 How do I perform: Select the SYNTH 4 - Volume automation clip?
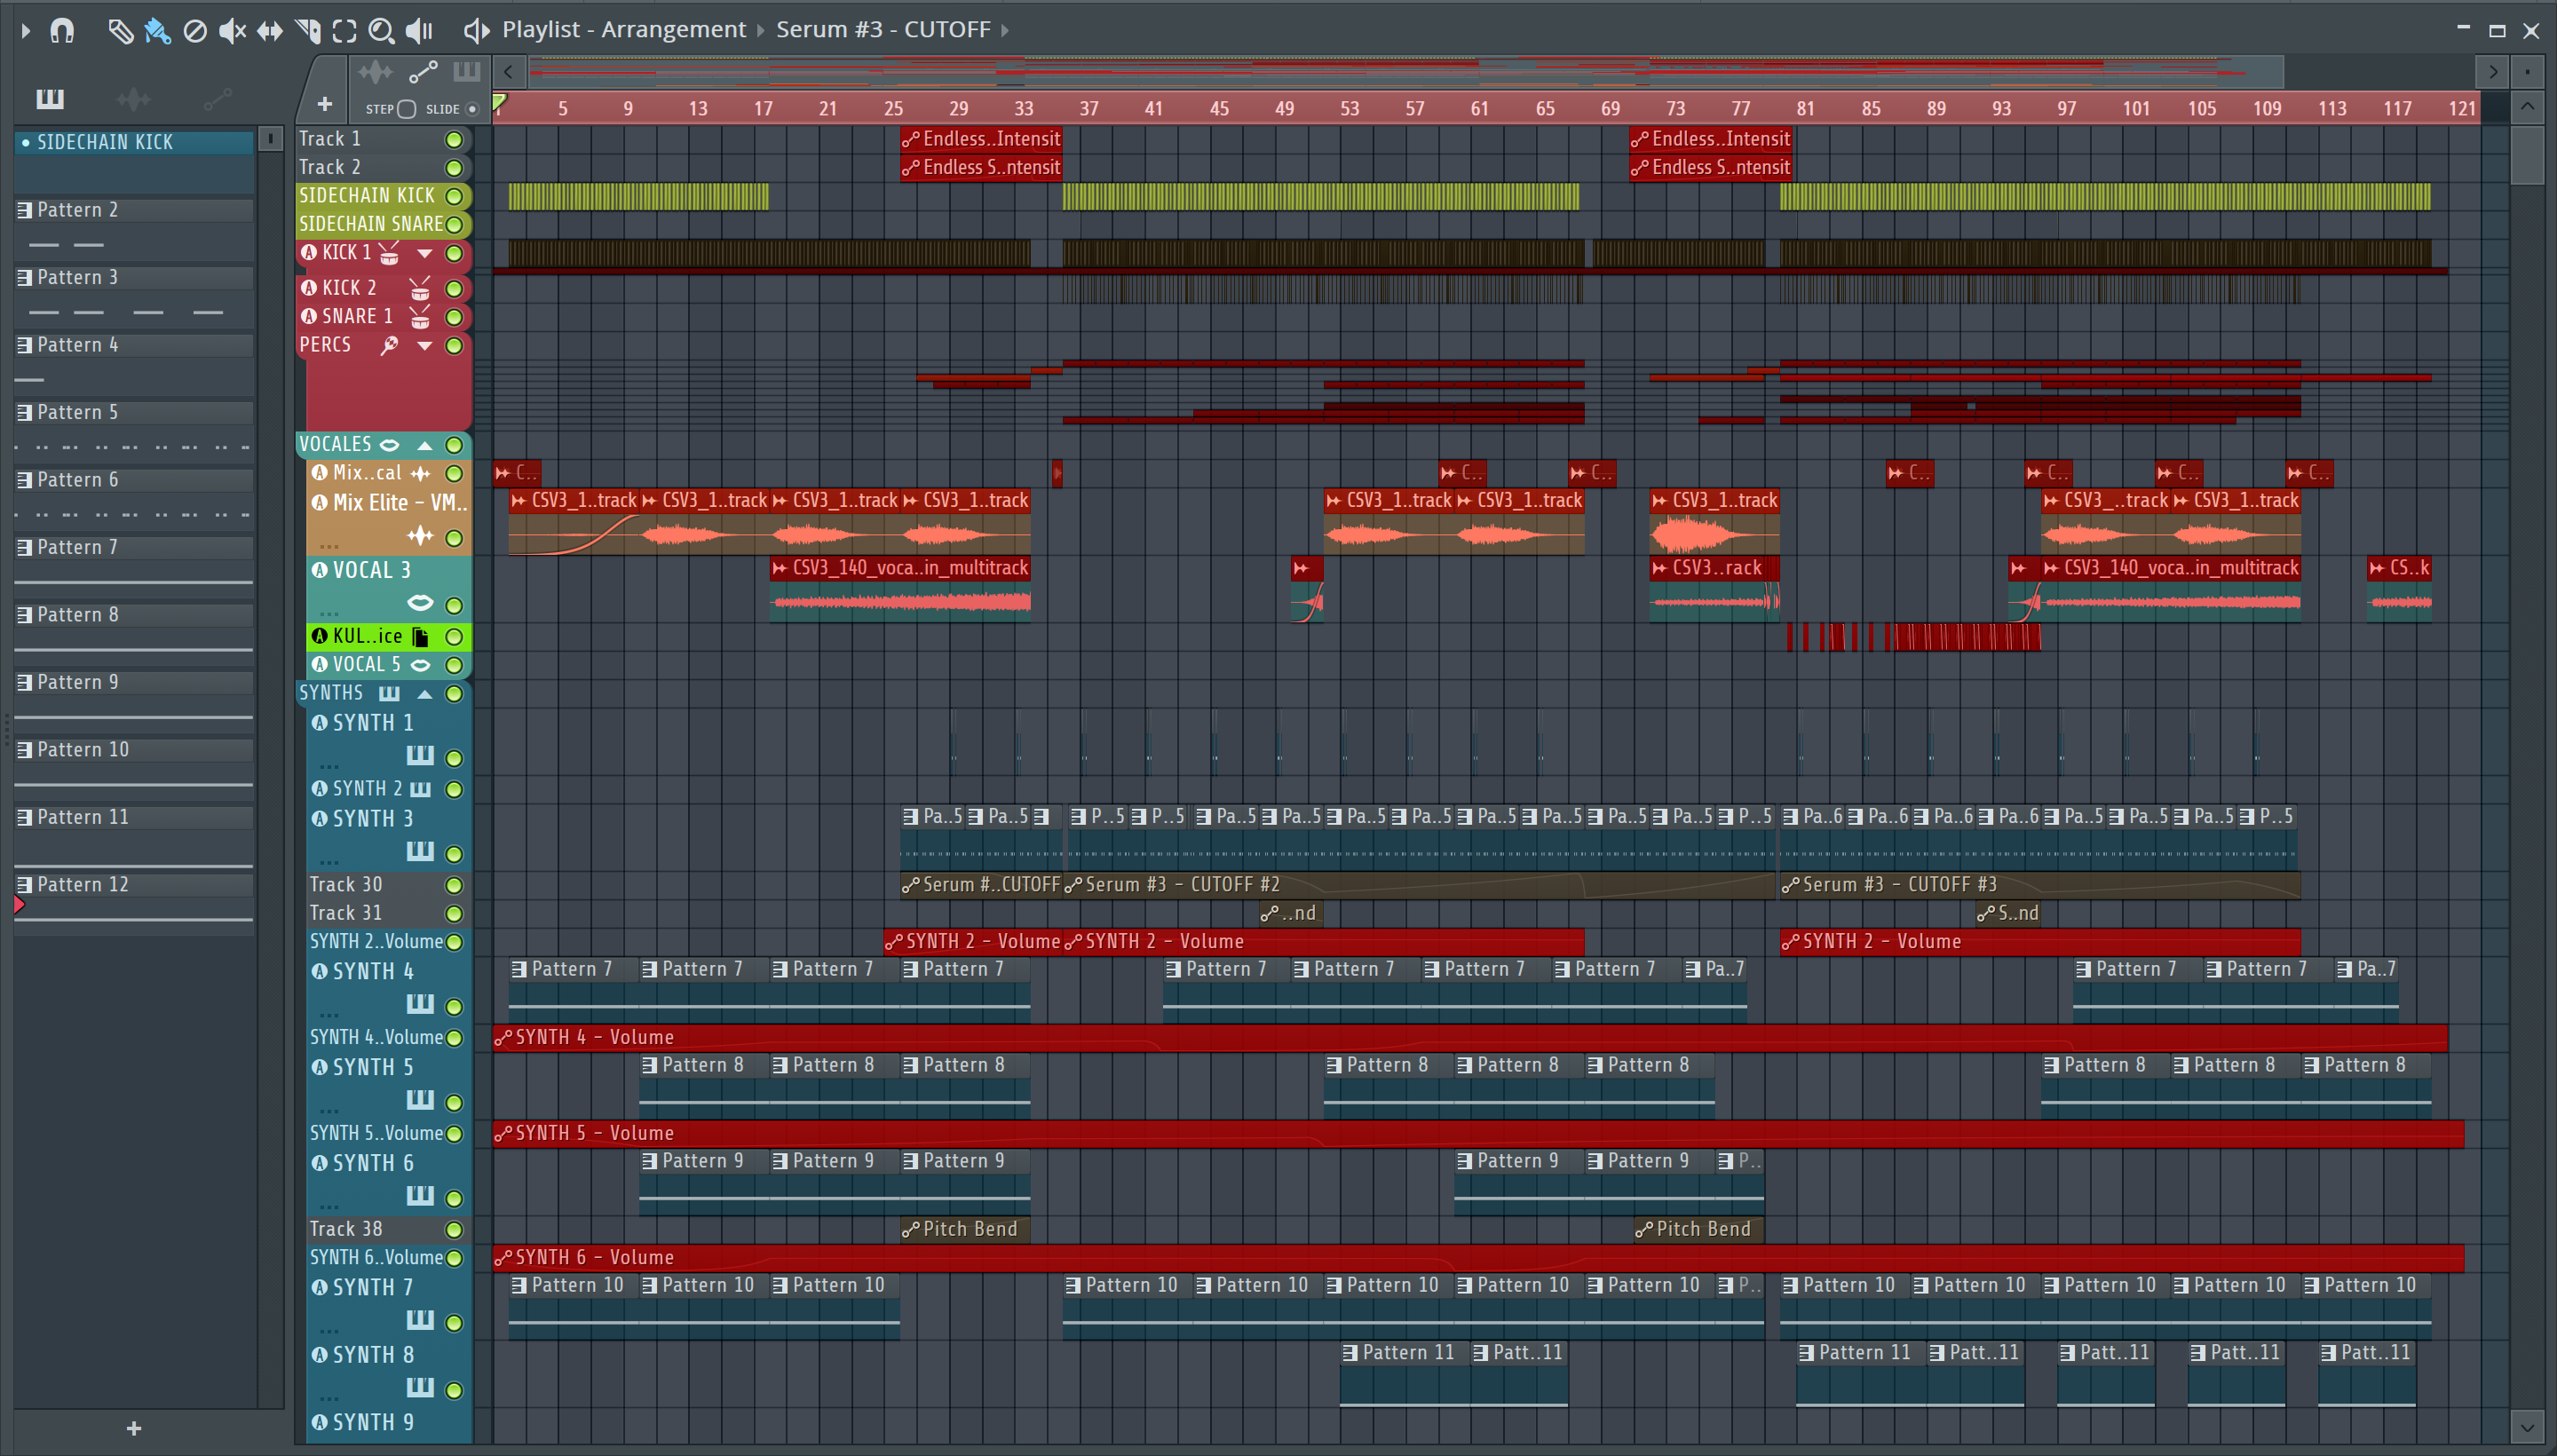coord(1470,1037)
